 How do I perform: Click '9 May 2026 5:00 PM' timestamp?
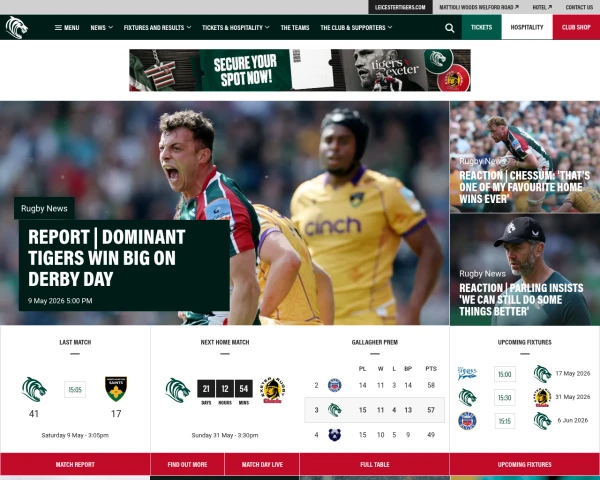[x=60, y=301]
